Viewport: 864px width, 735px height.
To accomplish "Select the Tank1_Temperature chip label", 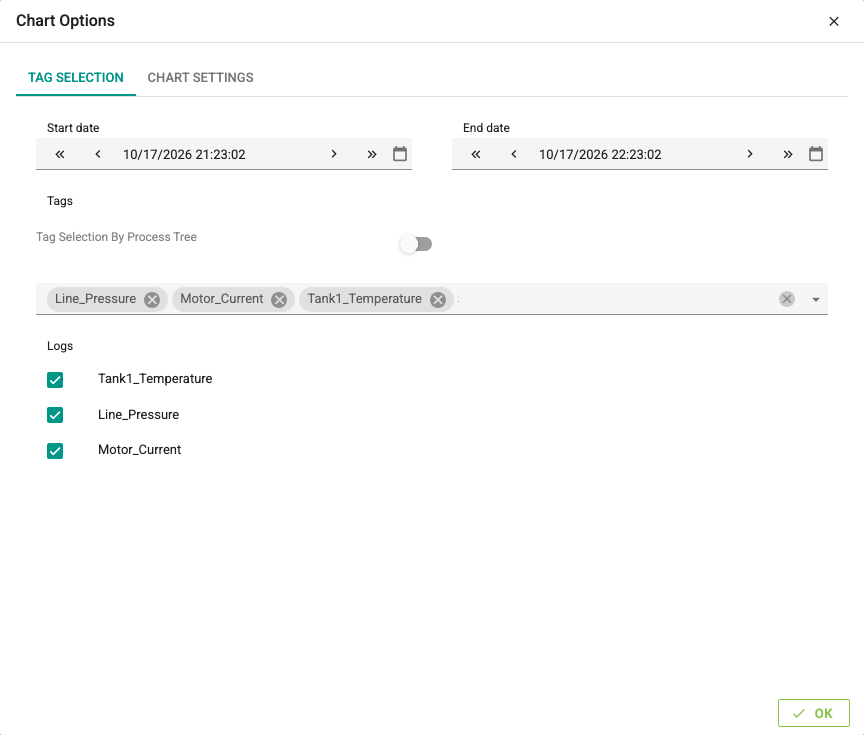I will [364, 299].
